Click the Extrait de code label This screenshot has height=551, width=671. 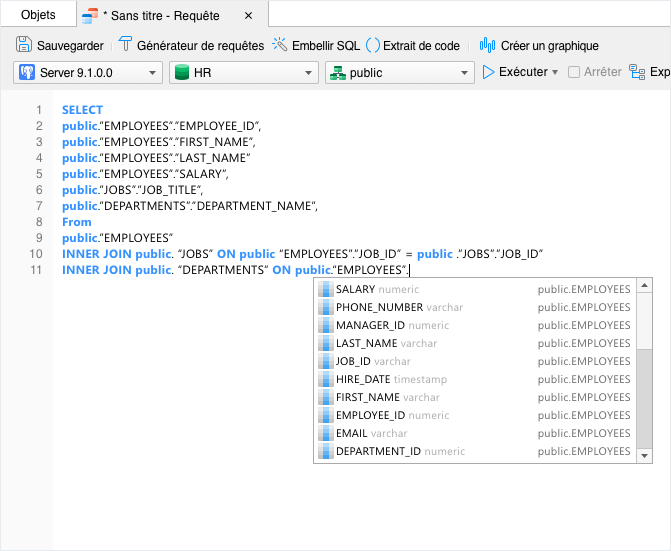click(x=421, y=46)
